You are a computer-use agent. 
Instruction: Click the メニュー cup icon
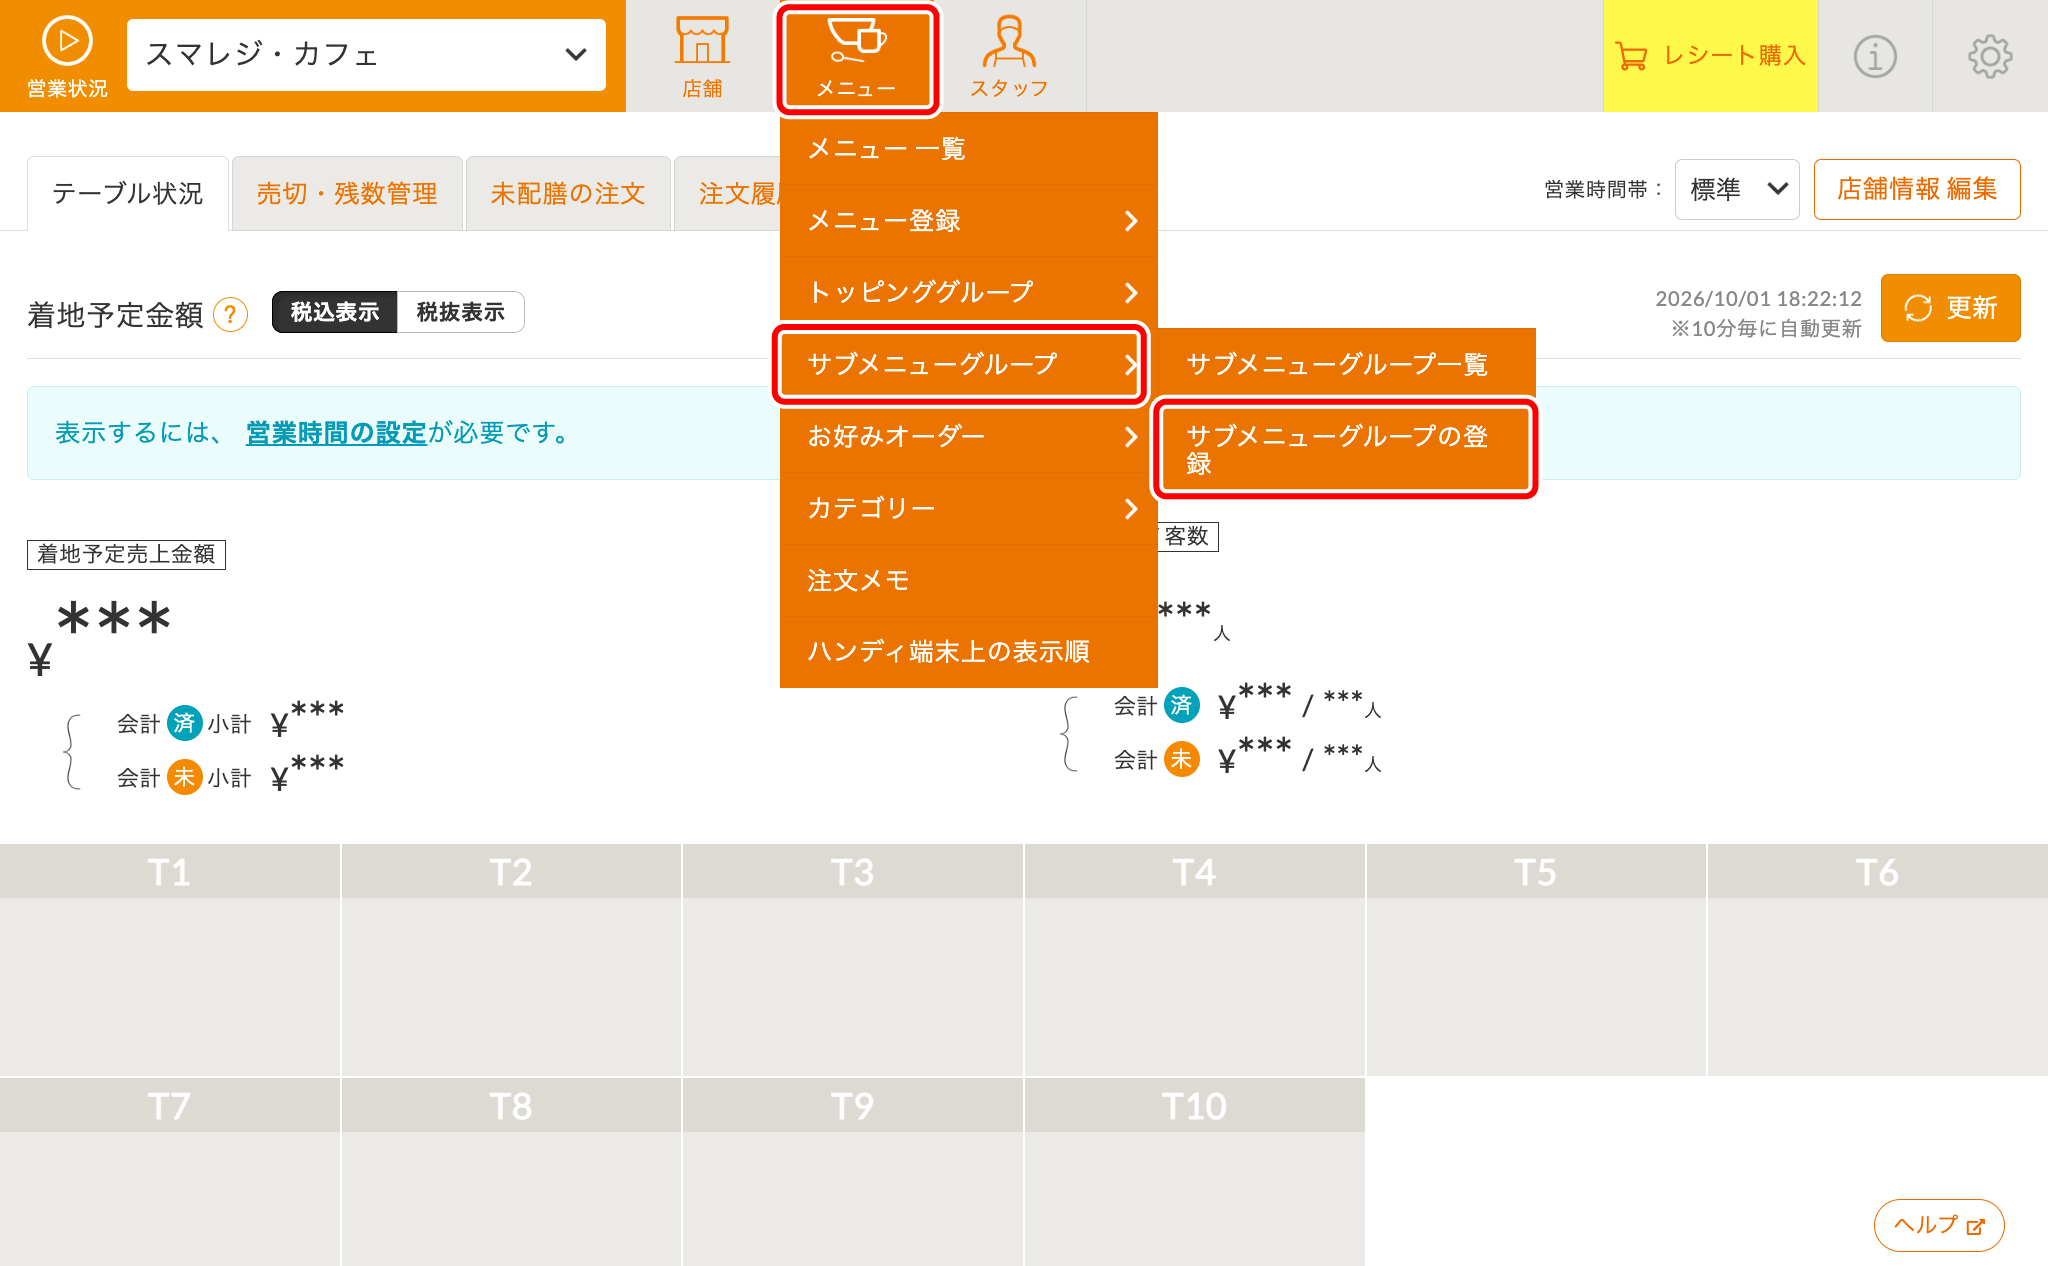[857, 40]
